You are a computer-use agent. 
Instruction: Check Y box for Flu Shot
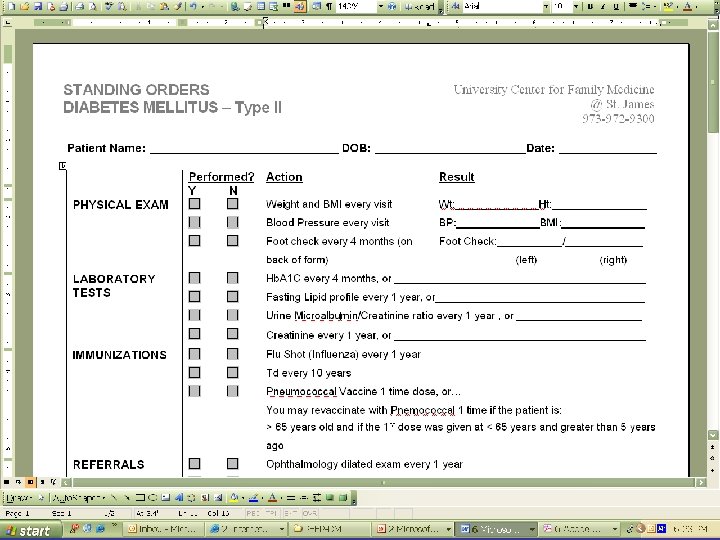195,354
